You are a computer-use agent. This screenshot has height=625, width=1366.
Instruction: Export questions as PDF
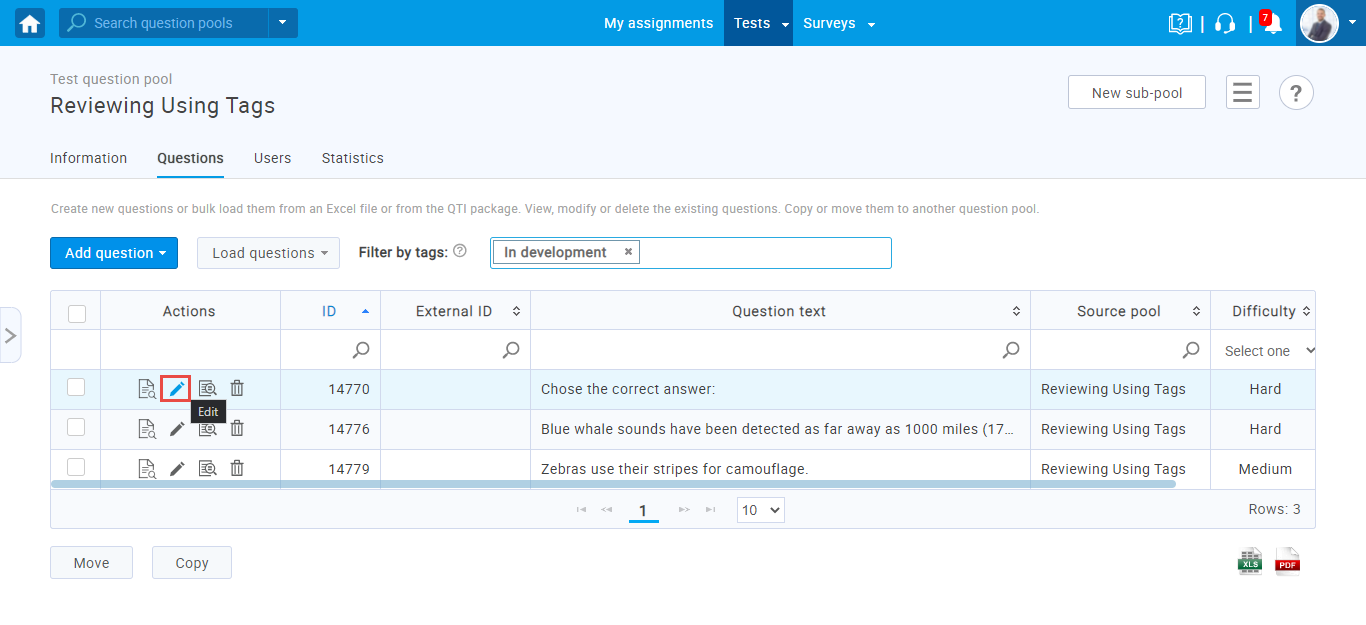(1287, 562)
